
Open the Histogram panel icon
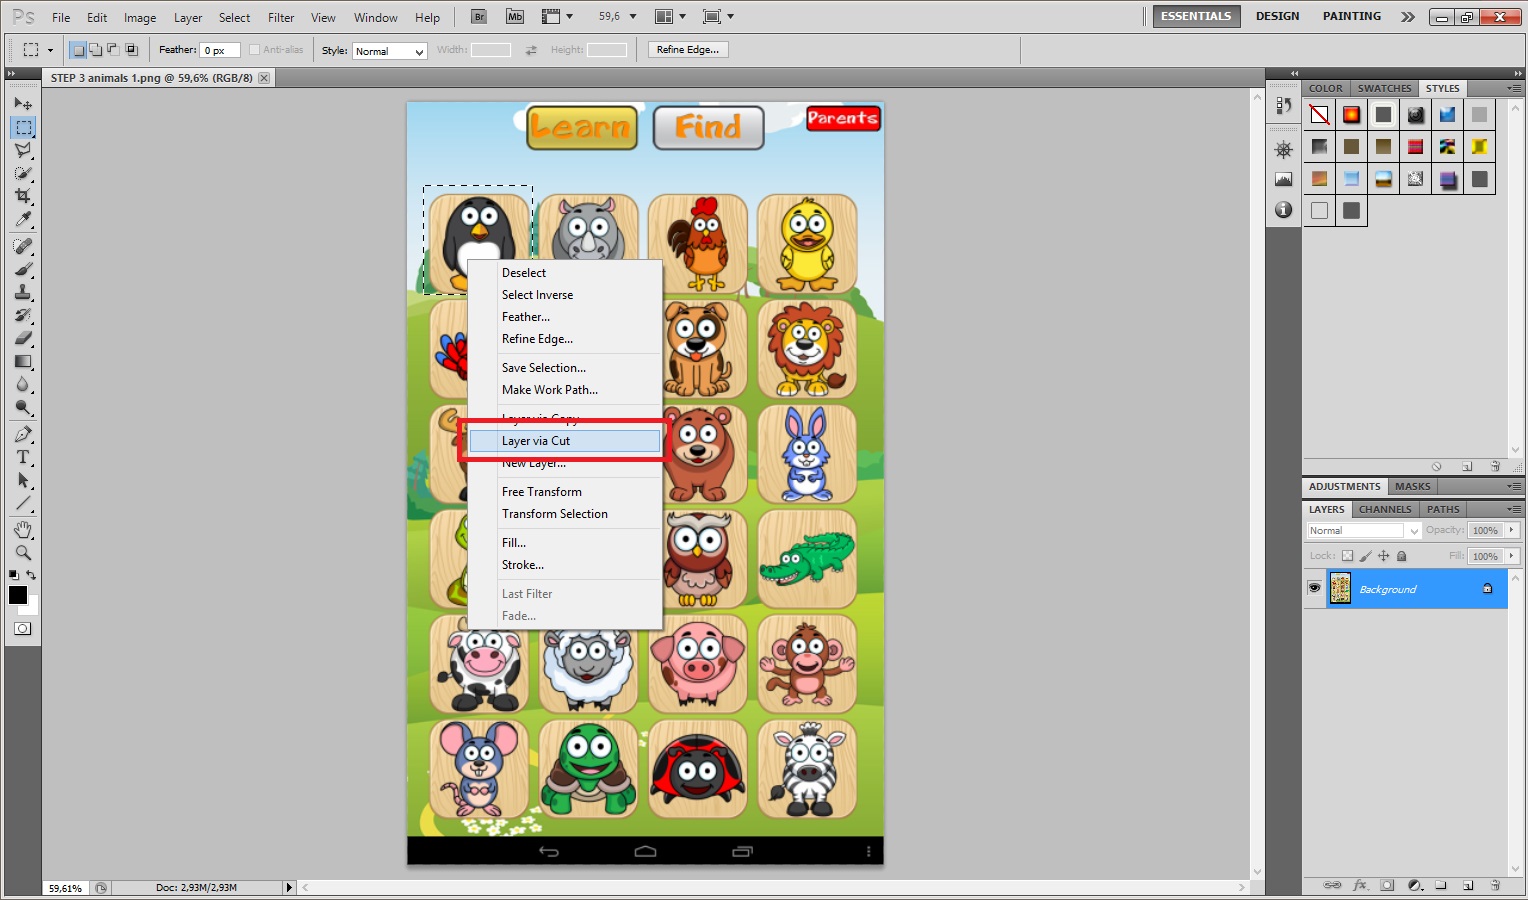click(x=1284, y=180)
